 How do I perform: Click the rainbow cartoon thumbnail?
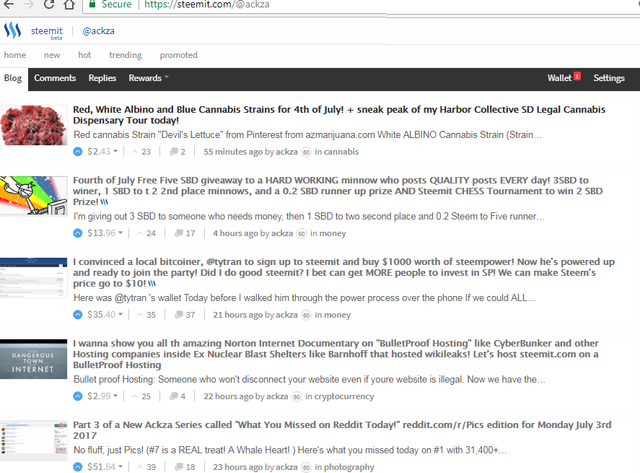[x=33, y=196]
